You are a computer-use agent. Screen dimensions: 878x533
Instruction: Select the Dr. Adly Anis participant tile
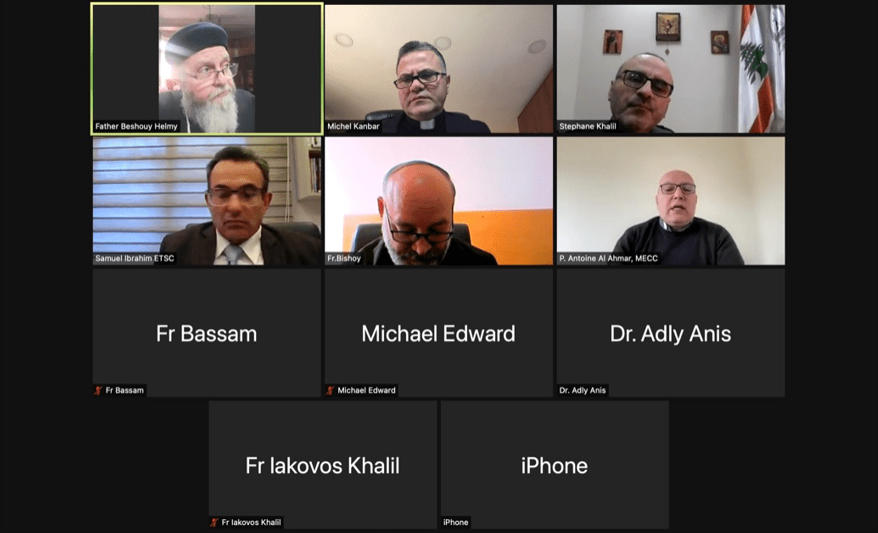click(671, 333)
